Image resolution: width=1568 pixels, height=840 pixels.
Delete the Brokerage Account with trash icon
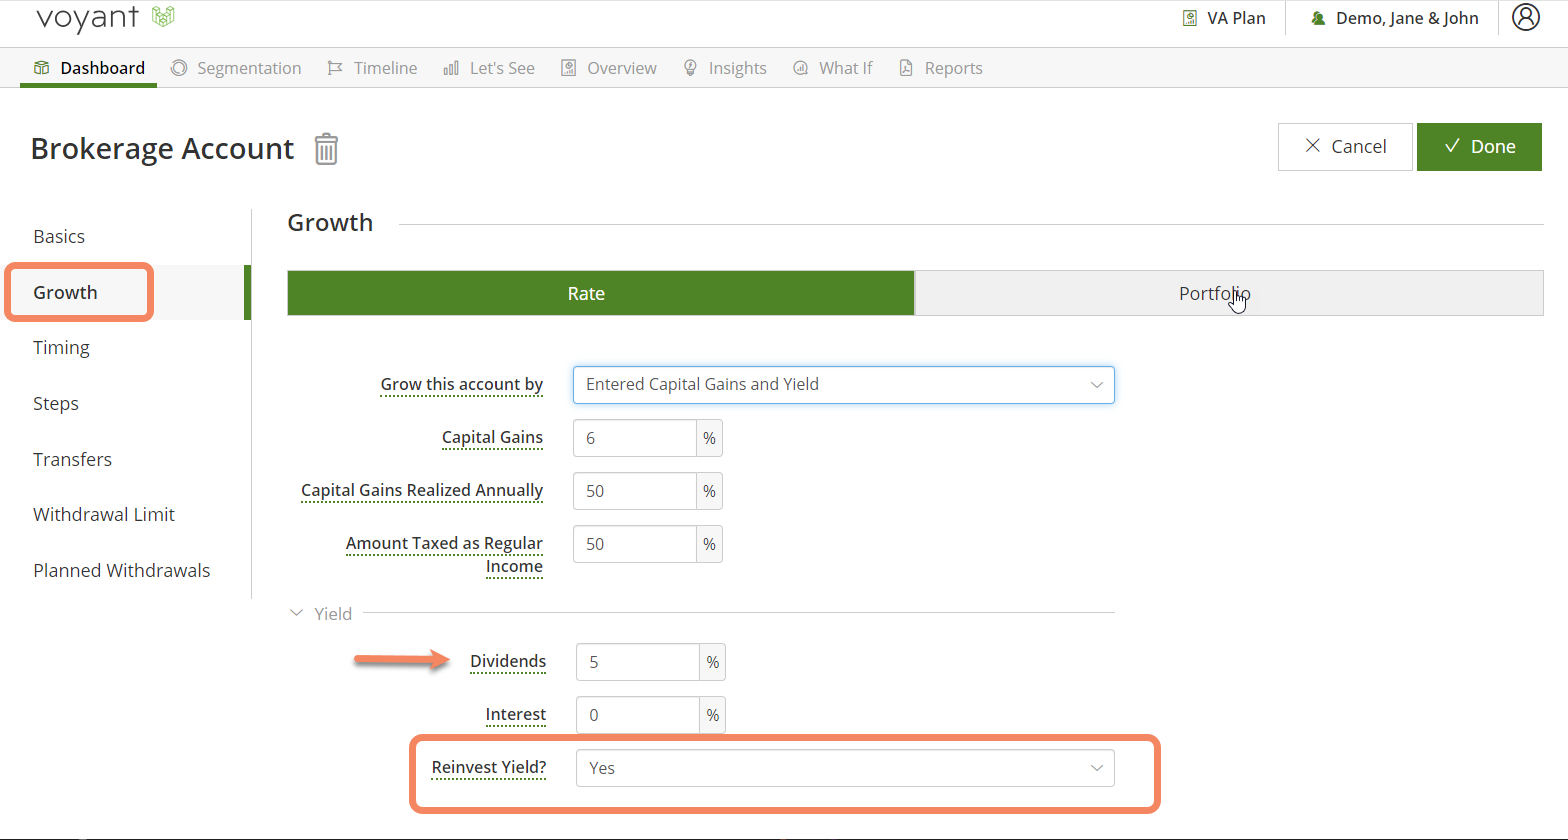tap(326, 149)
